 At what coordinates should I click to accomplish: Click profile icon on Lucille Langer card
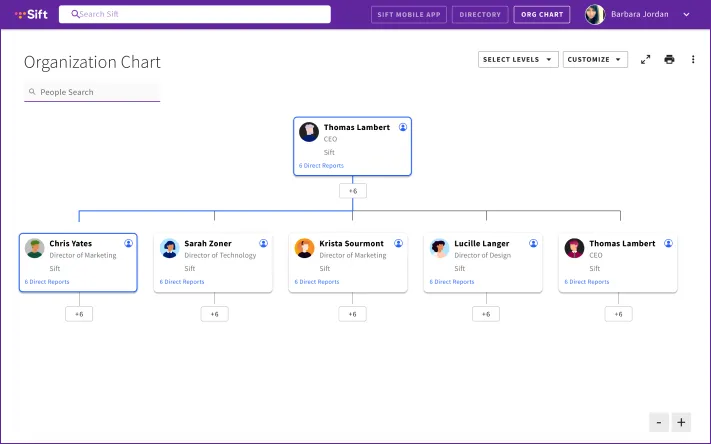click(533, 243)
